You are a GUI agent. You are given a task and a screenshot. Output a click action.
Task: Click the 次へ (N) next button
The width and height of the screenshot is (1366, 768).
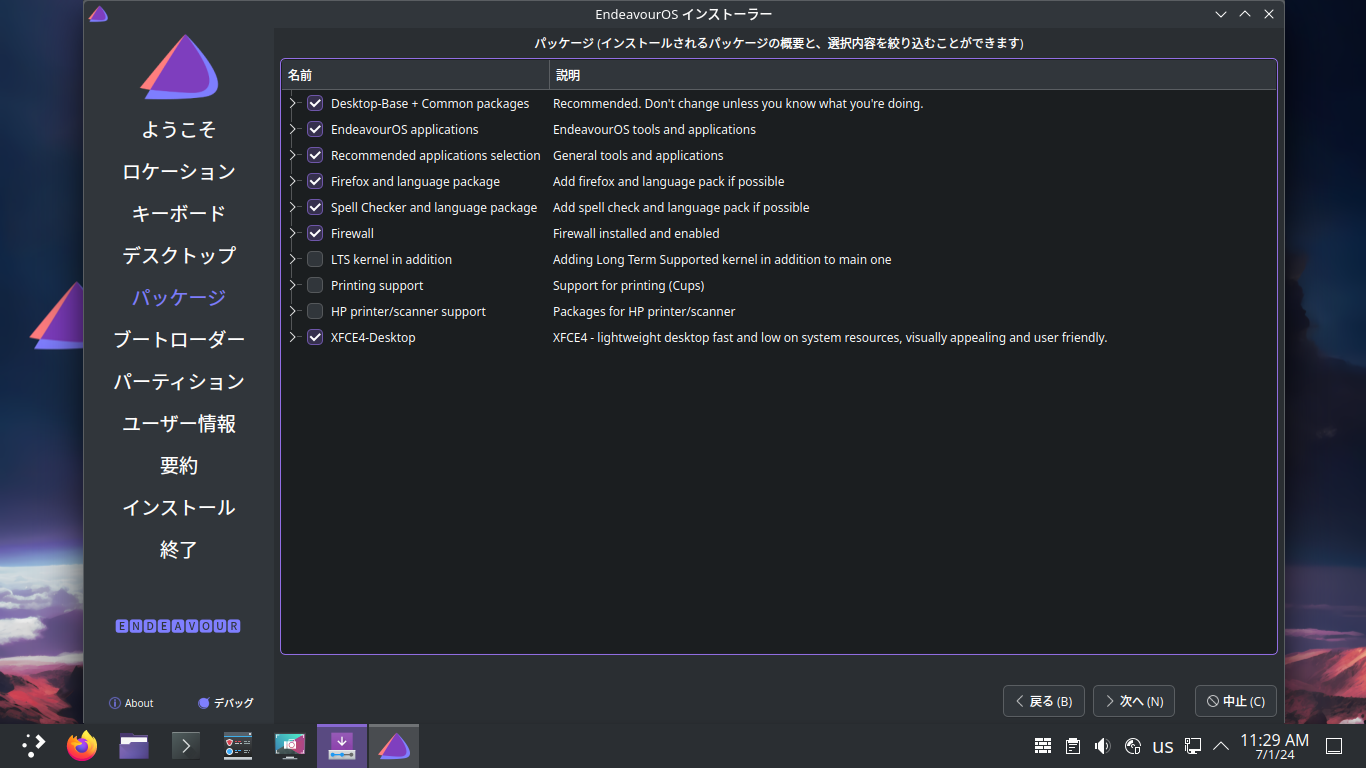pos(1133,701)
